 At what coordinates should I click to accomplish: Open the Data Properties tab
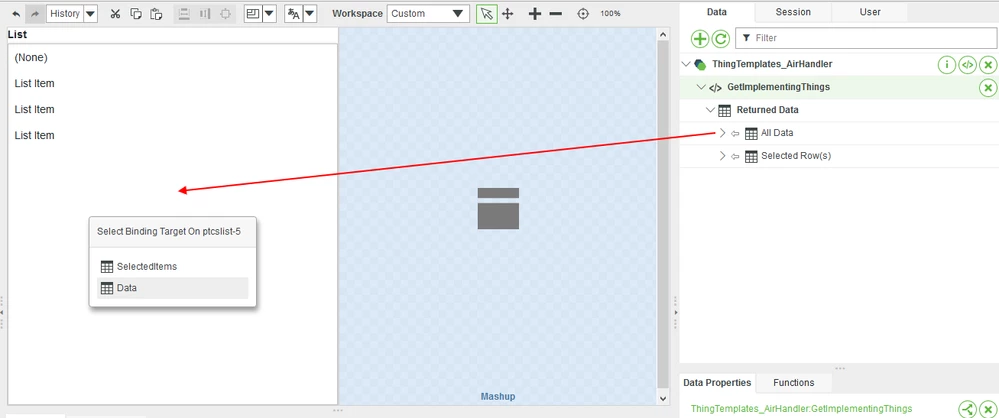(717, 383)
